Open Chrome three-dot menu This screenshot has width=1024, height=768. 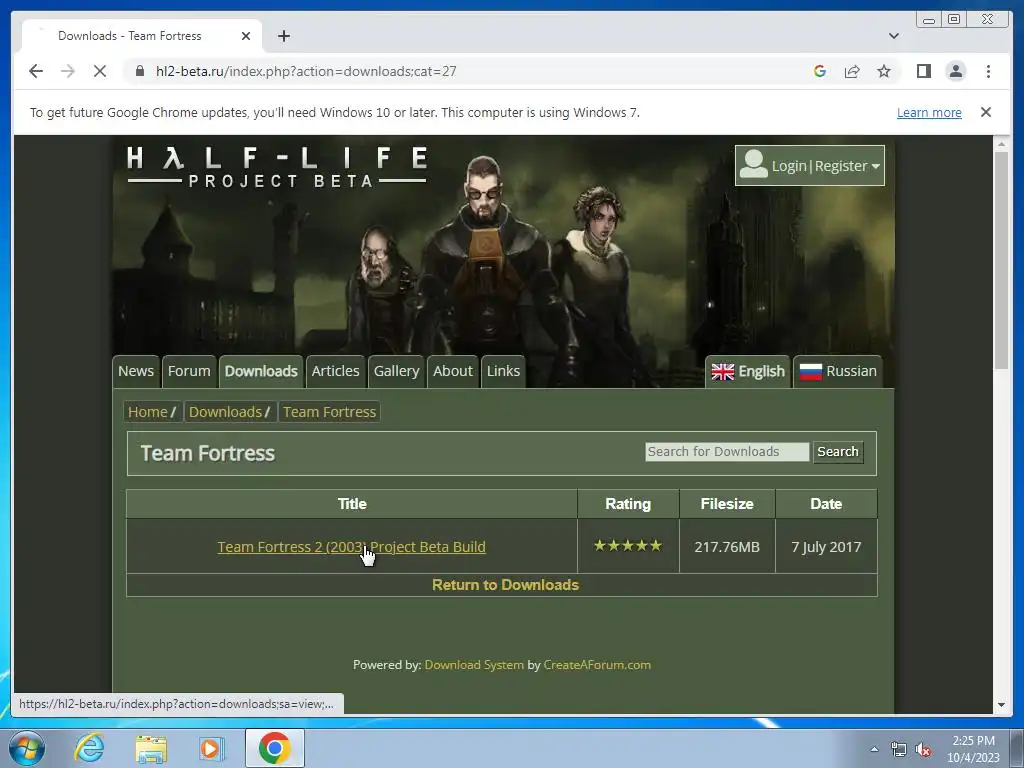point(988,71)
